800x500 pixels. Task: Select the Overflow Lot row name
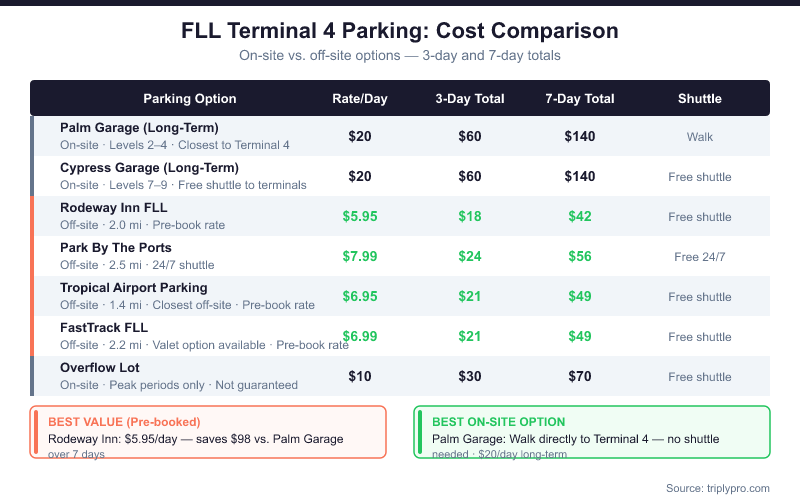click(102, 368)
